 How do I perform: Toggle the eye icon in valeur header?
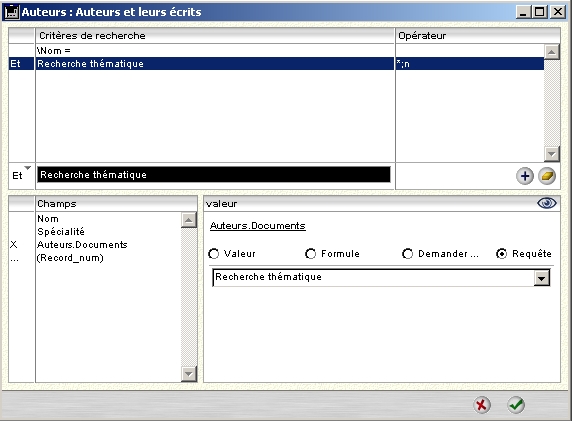pyautogui.click(x=546, y=203)
